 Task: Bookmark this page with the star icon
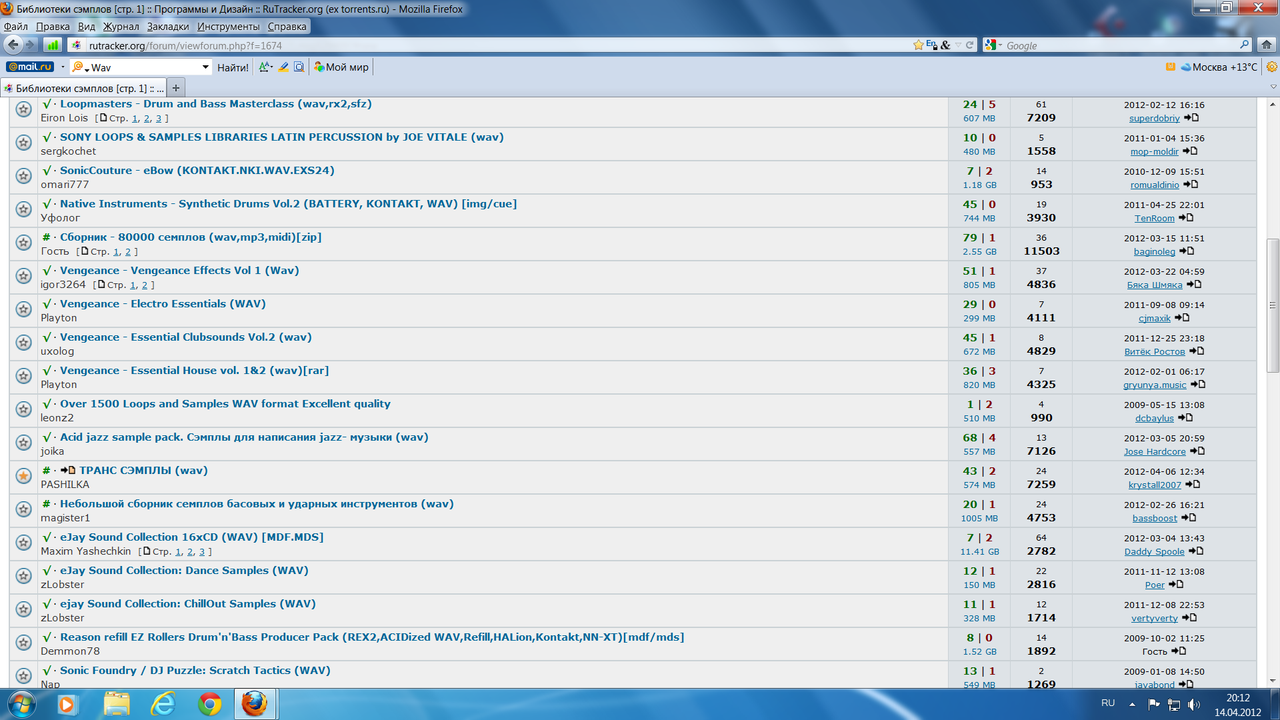pyautogui.click(x=918, y=45)
